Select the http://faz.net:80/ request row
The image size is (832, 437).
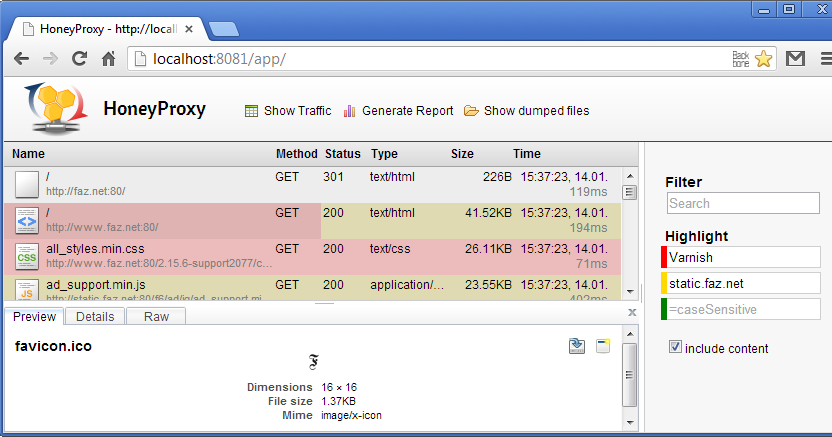pos(313,185)
